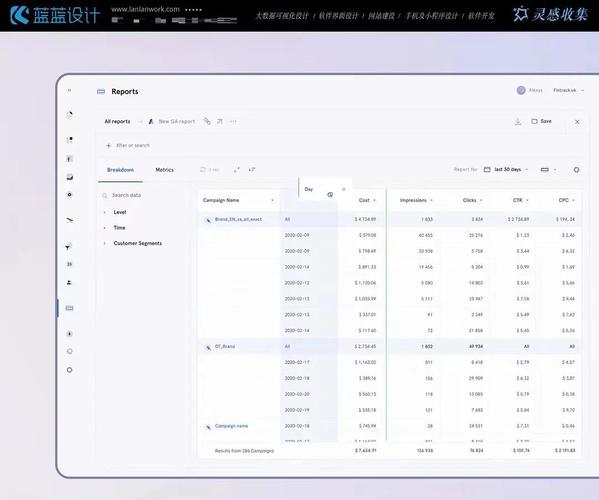Sort by the Impressions column header
The image size is (599, 500).
point(416,200)
